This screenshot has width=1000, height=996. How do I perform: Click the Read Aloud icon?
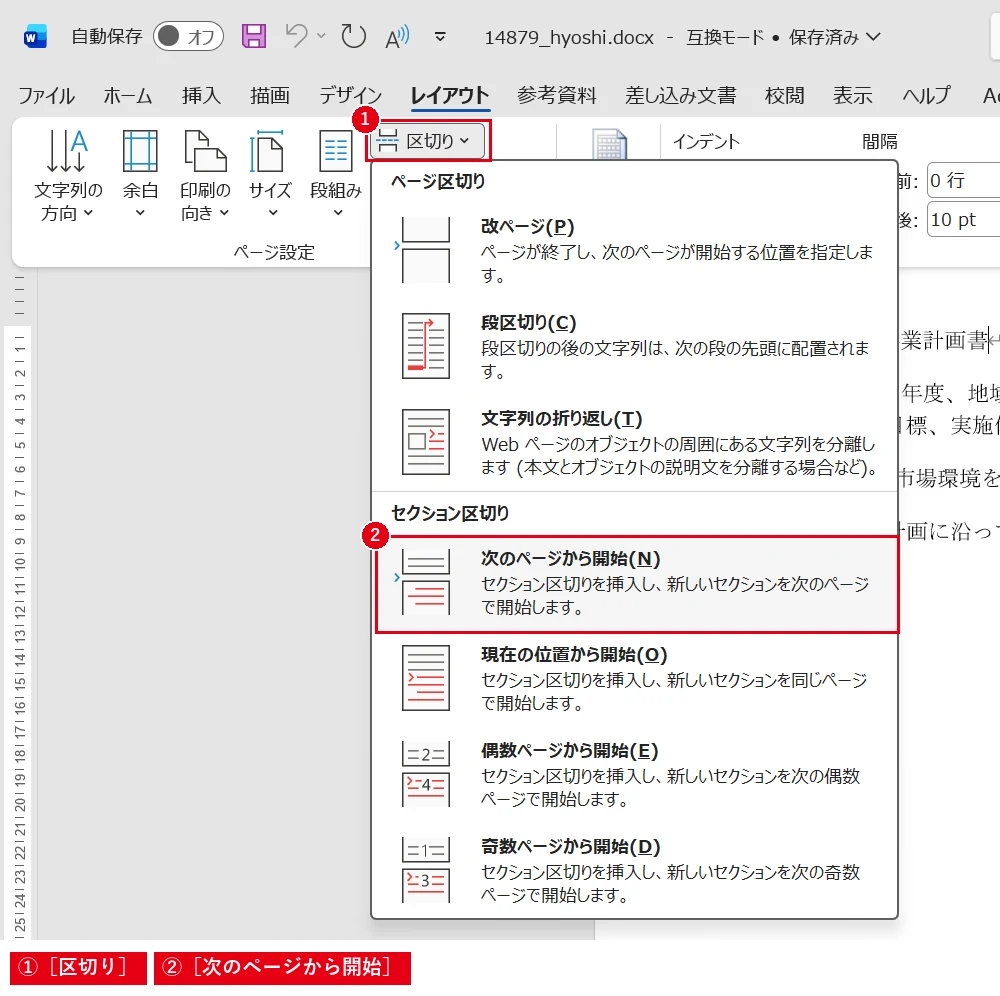[397, 37]
